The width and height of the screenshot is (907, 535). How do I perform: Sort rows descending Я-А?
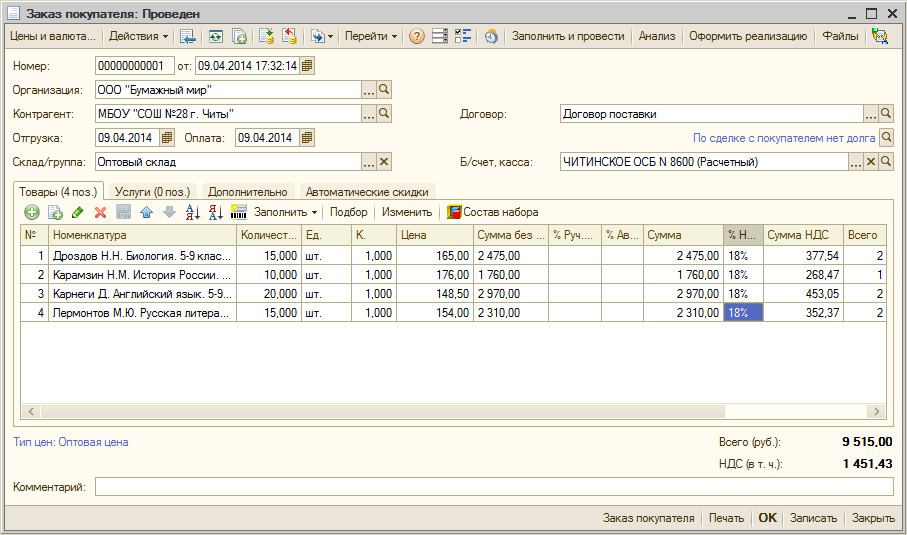[x=216, y=212]
